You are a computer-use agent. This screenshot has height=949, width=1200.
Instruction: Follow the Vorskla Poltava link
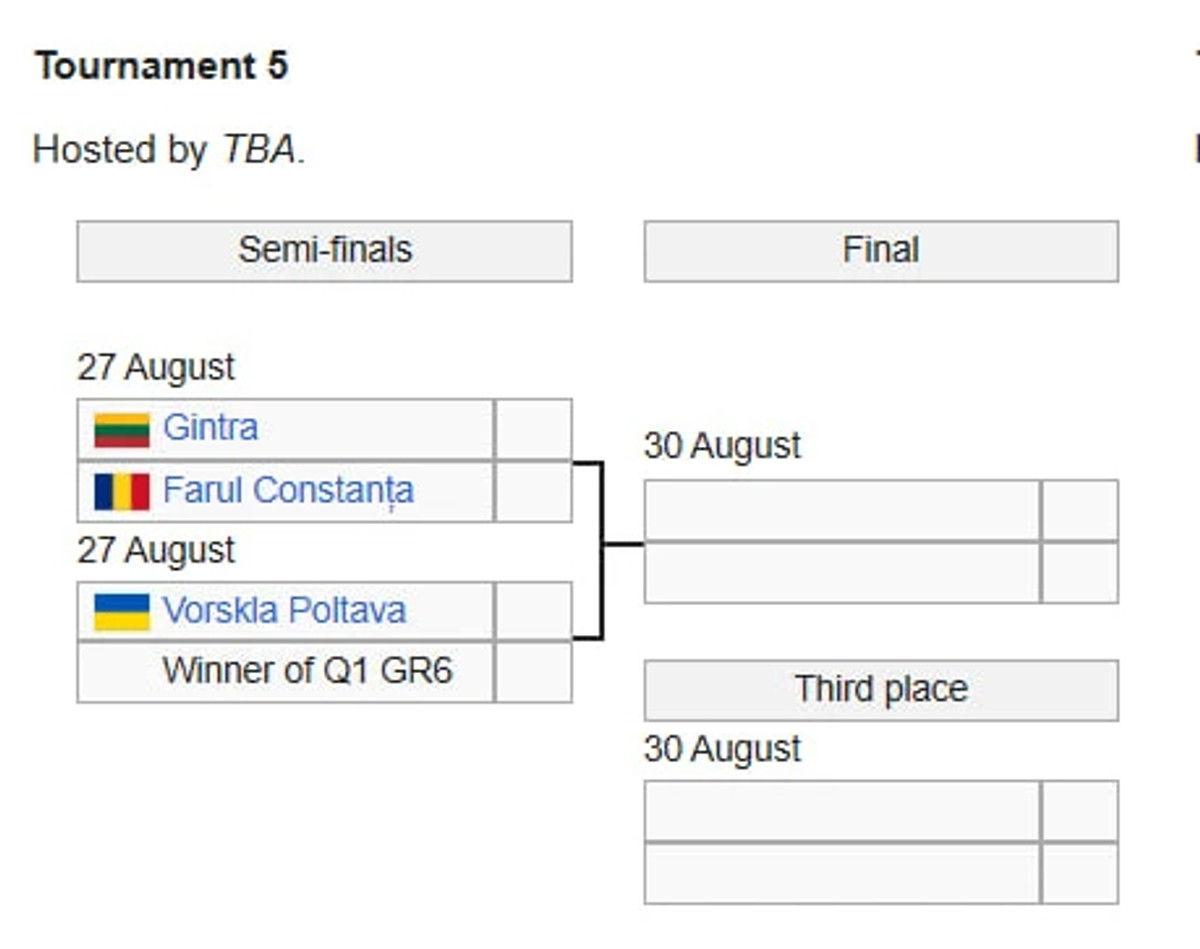284,610
